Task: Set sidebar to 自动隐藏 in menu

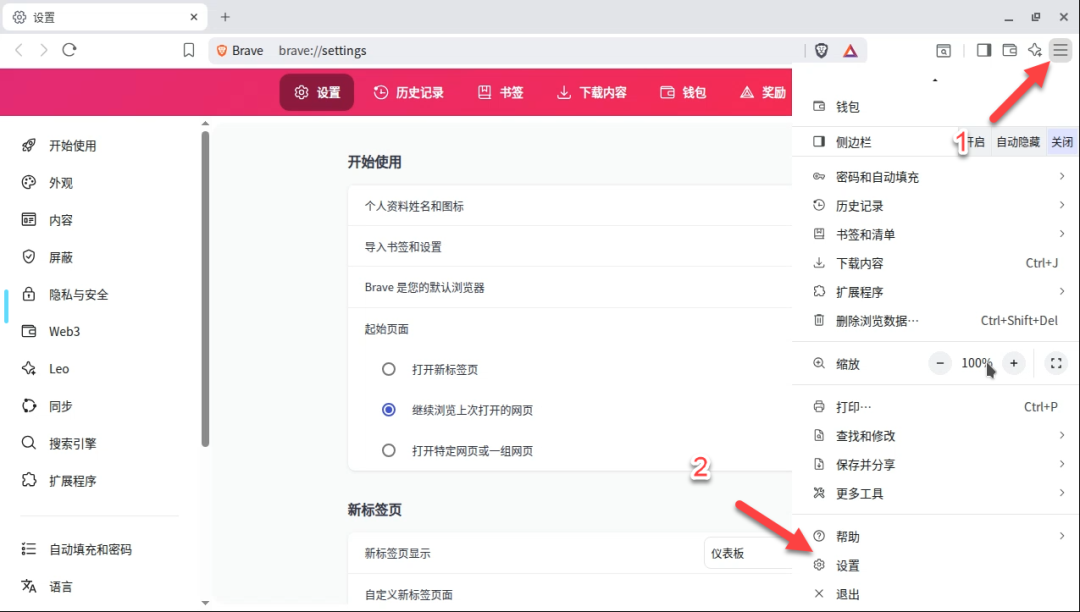Action: pyautogui.click(x=1018, y=142)
